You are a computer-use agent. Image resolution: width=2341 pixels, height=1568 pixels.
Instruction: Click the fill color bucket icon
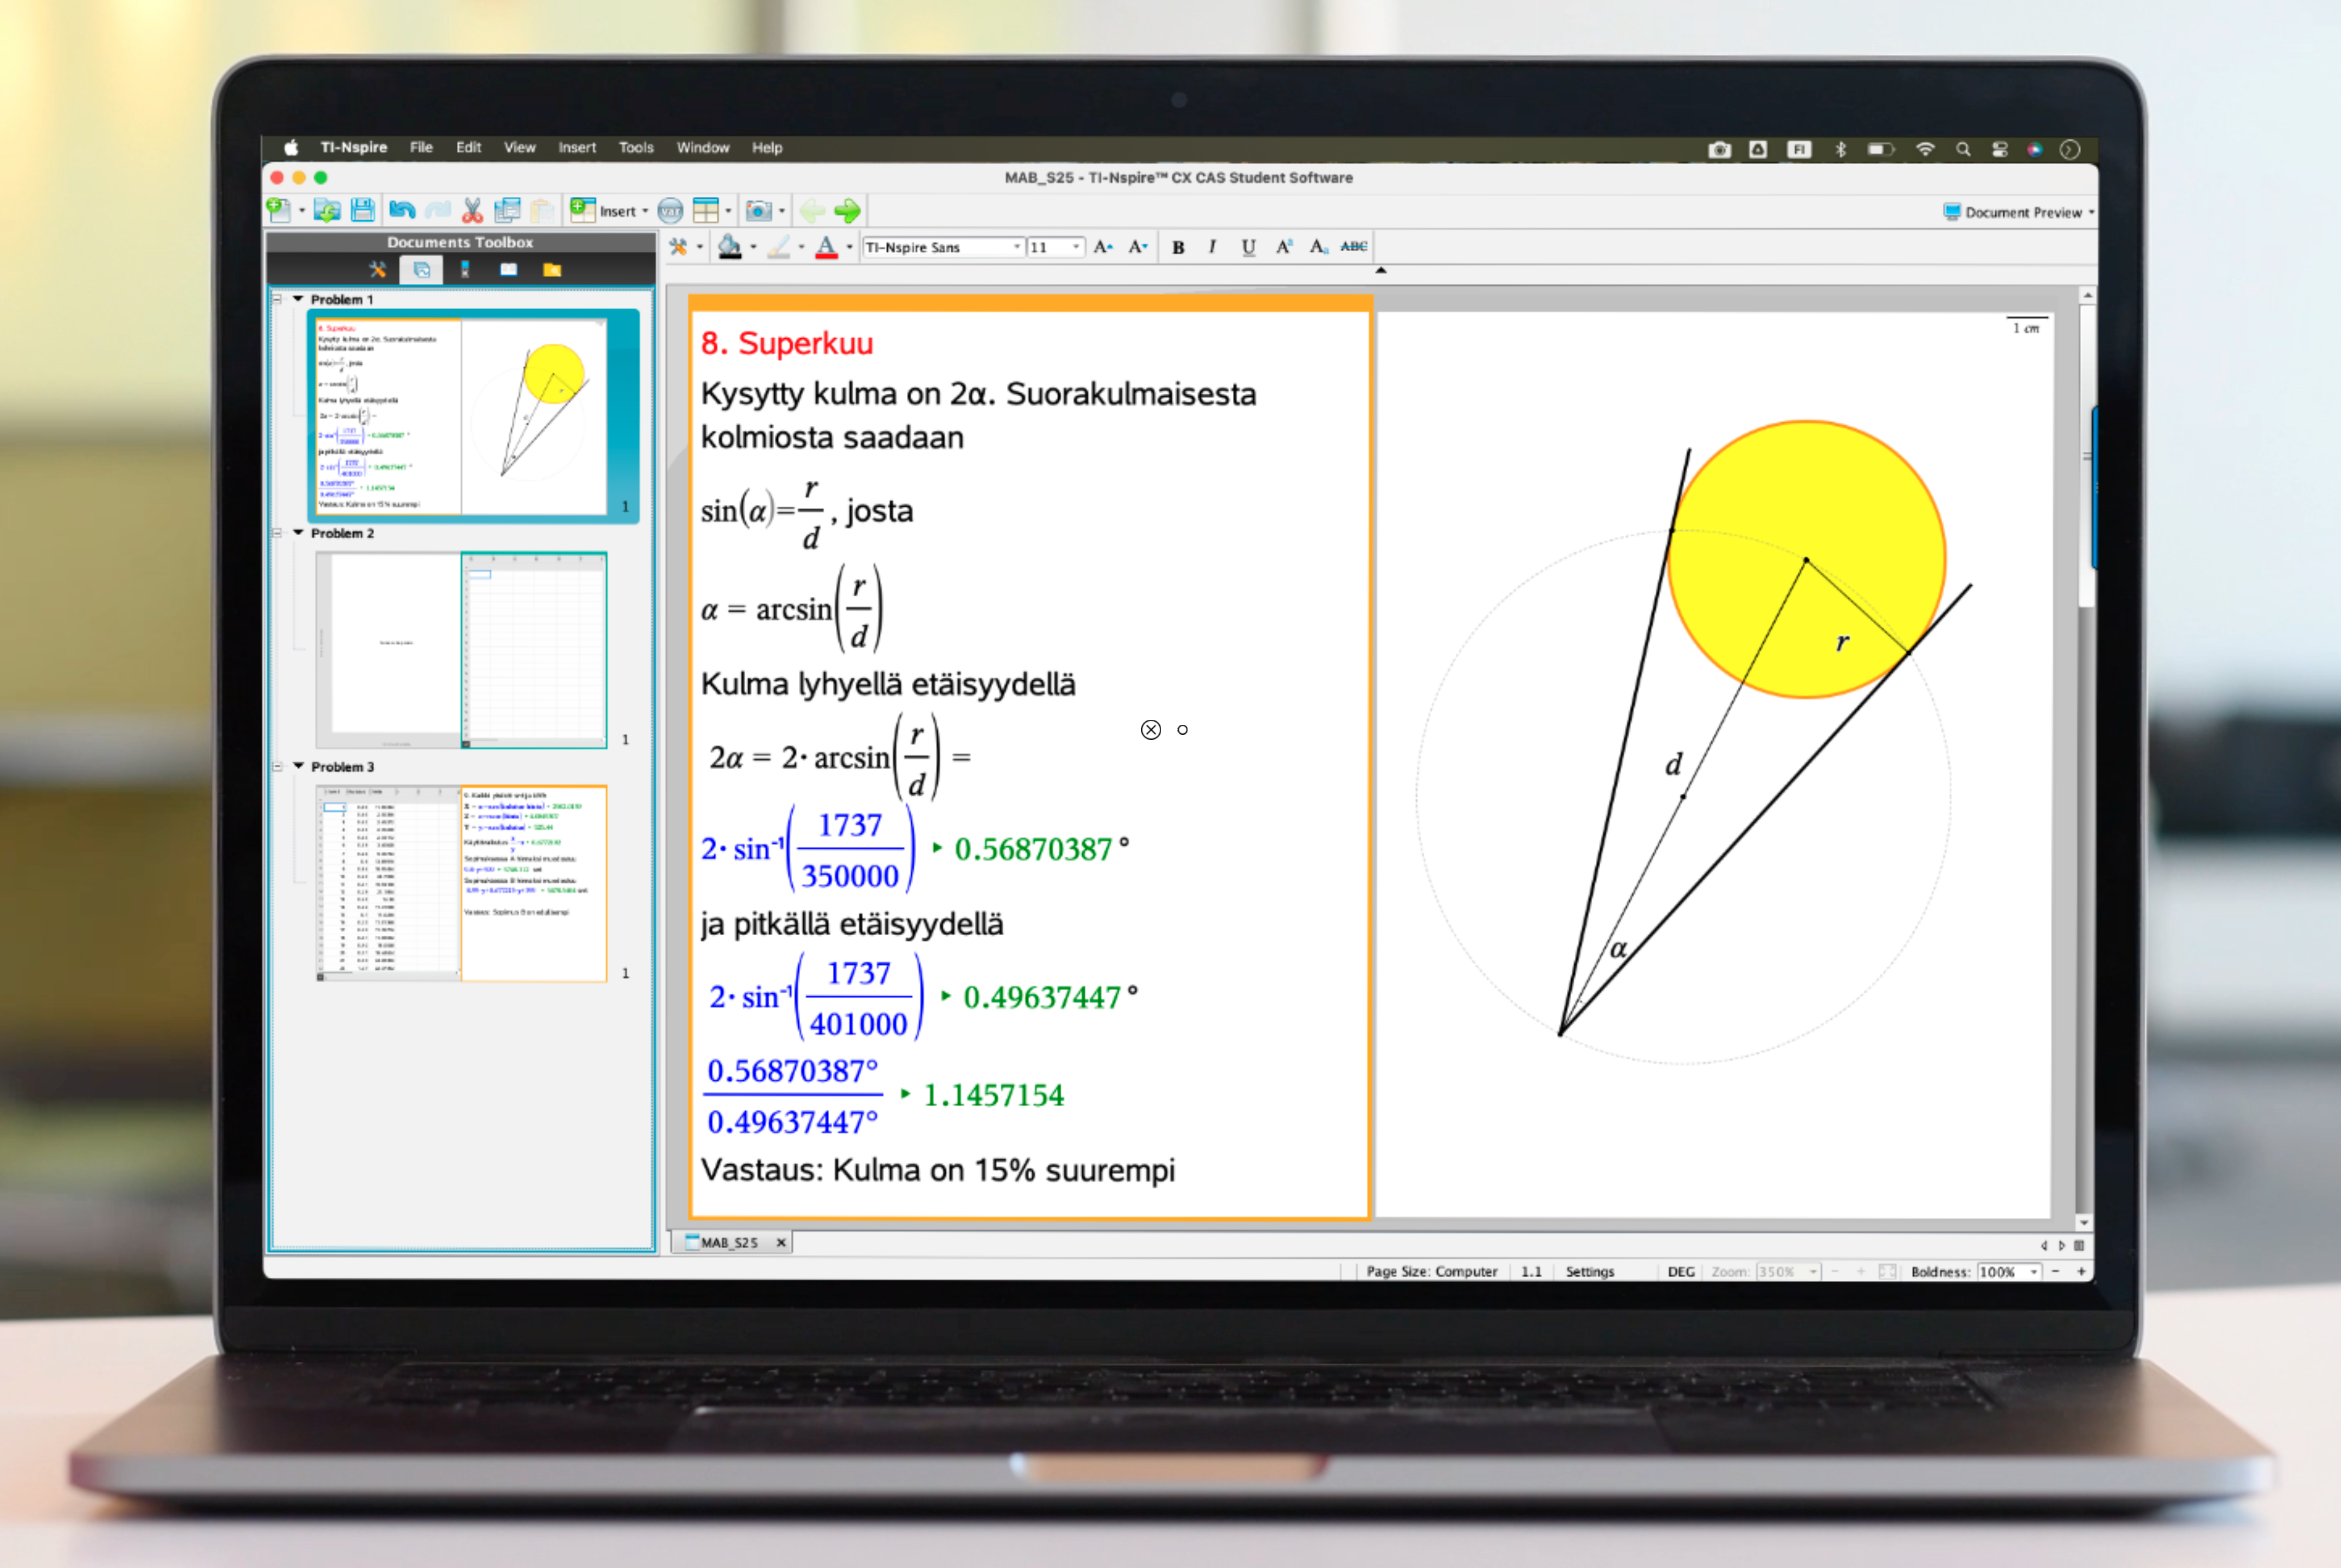pos(730,247)
